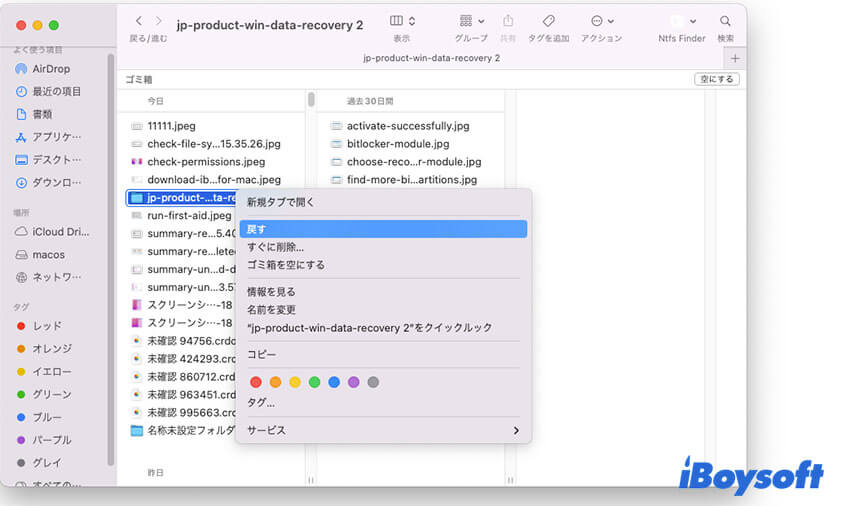Select file check-permissions.jpeg

[198, 162]
